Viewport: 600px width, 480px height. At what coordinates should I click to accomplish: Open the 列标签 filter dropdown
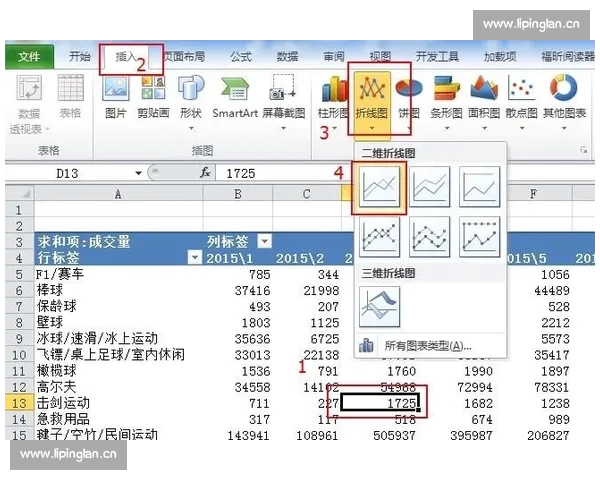(x=264, y=242)
